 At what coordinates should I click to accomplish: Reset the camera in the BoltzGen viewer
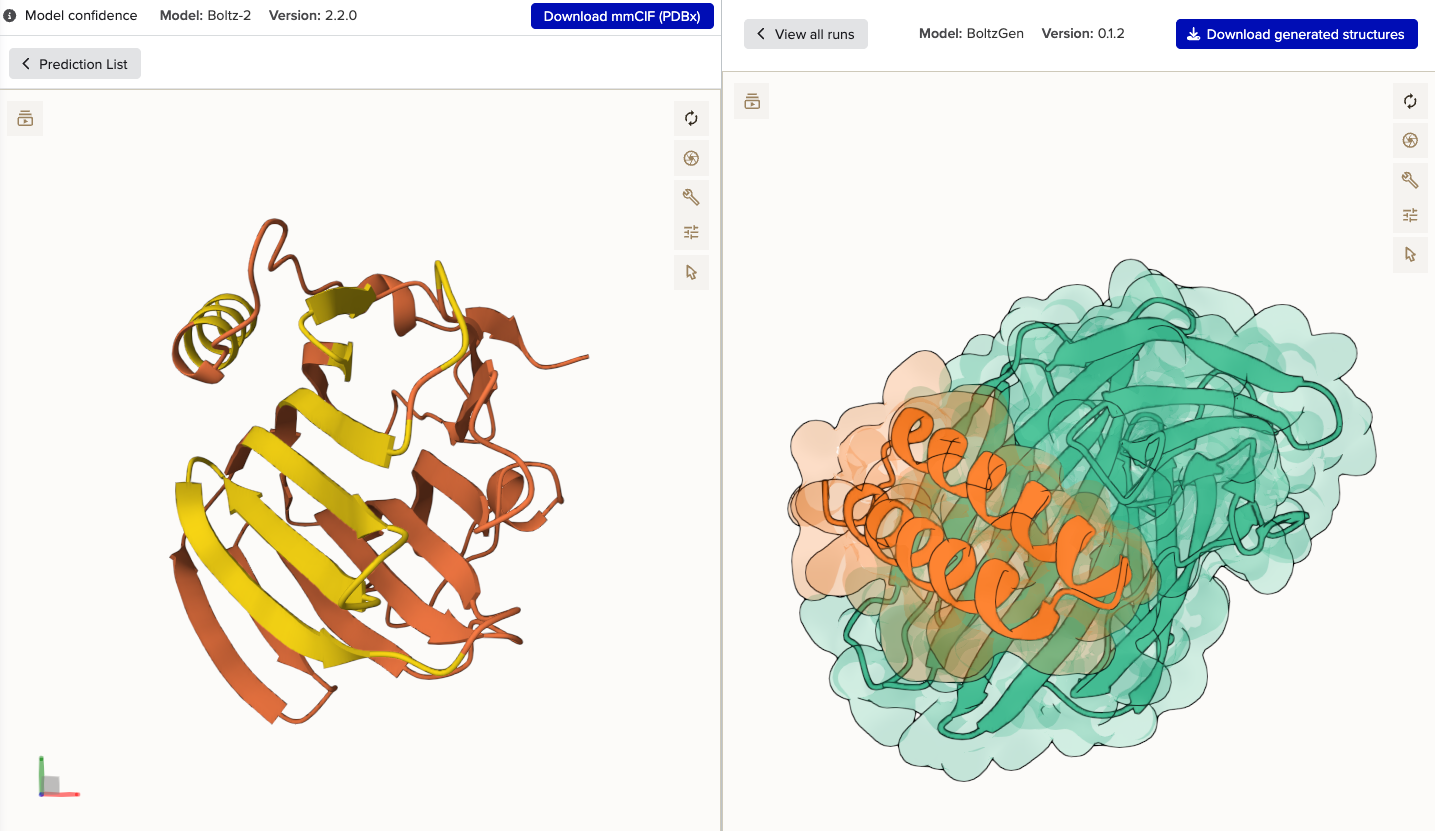tap(1410, 101)
